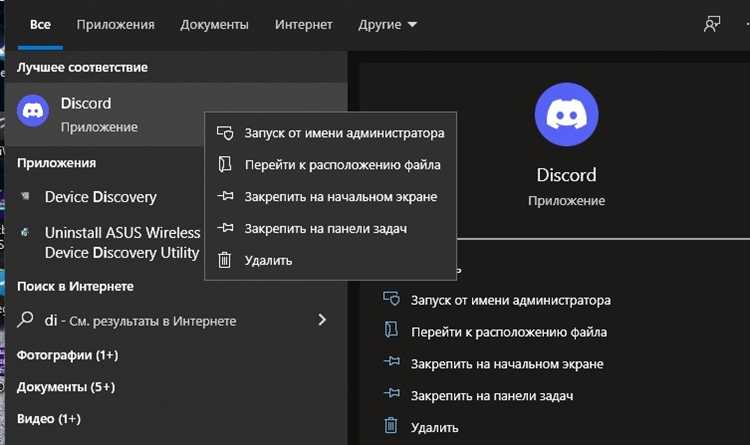Image resolution: width=750 pixels, height=445 pixels.
Task: Click start screen pin icon in right pane
Action: coord(391,362)
